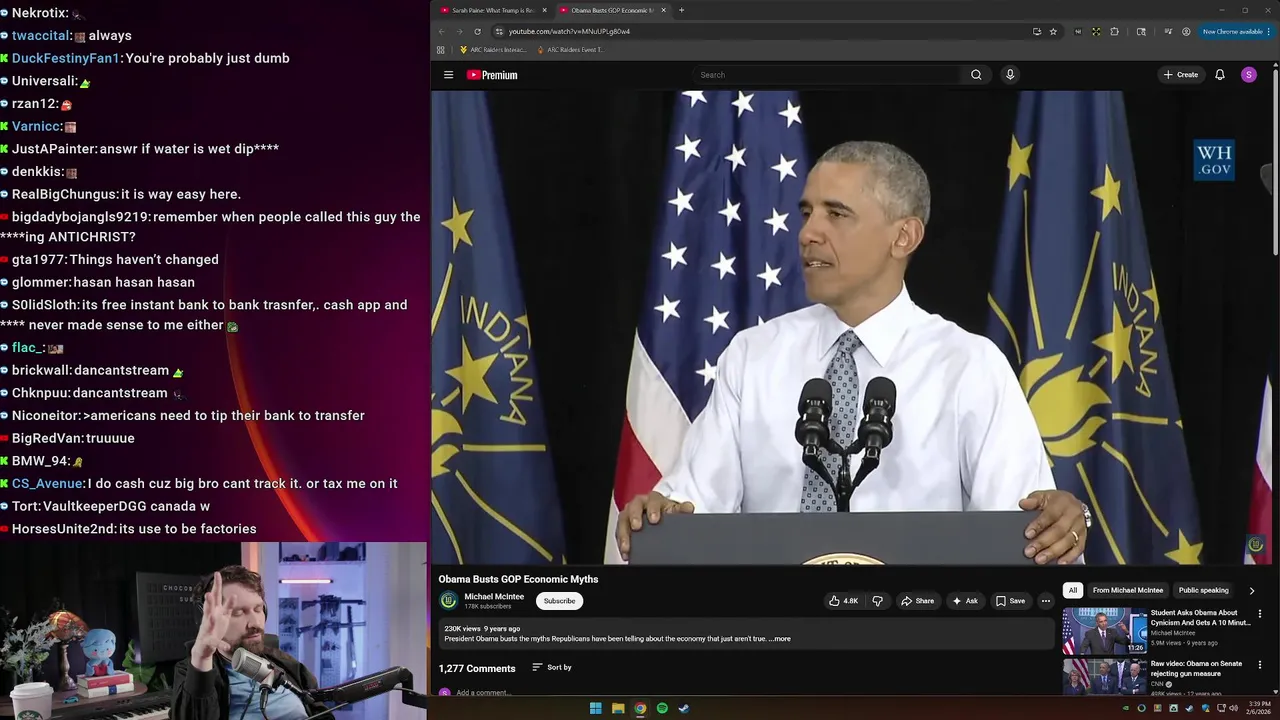Viewport: 1280px width, 720px height.
Task: Bookmark this page with the star icon
Action: (1053, 31)
